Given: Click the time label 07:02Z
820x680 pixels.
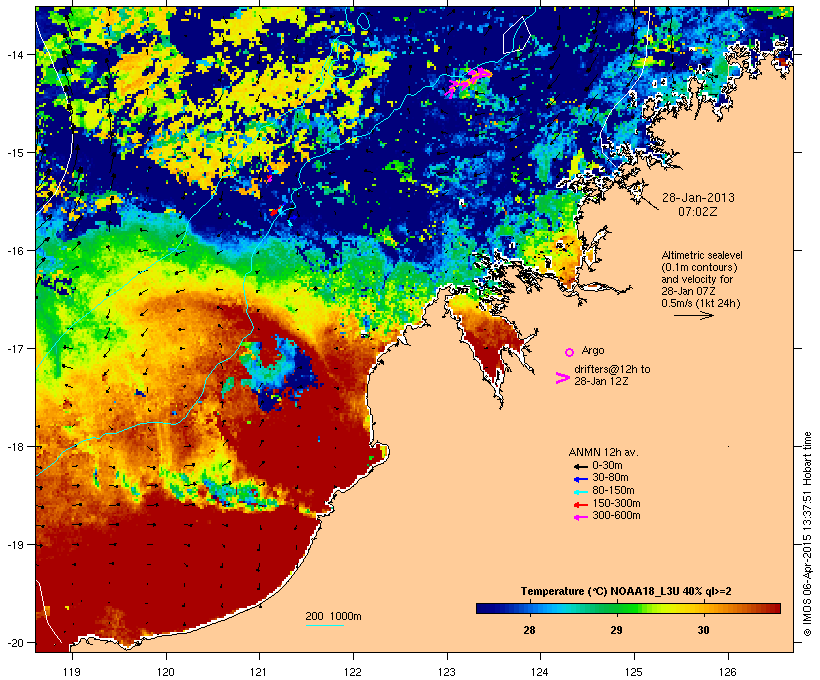Looking at the screenshot, I should [698, 212].
